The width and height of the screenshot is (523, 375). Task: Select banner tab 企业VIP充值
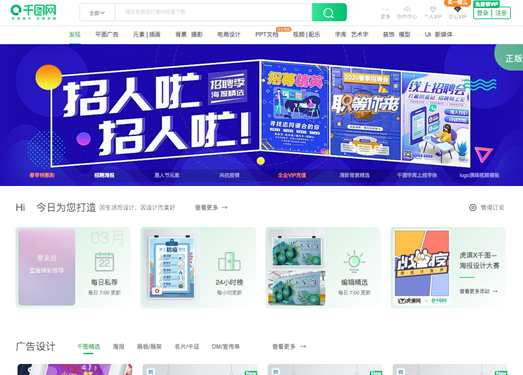click(x=292, y=175)
